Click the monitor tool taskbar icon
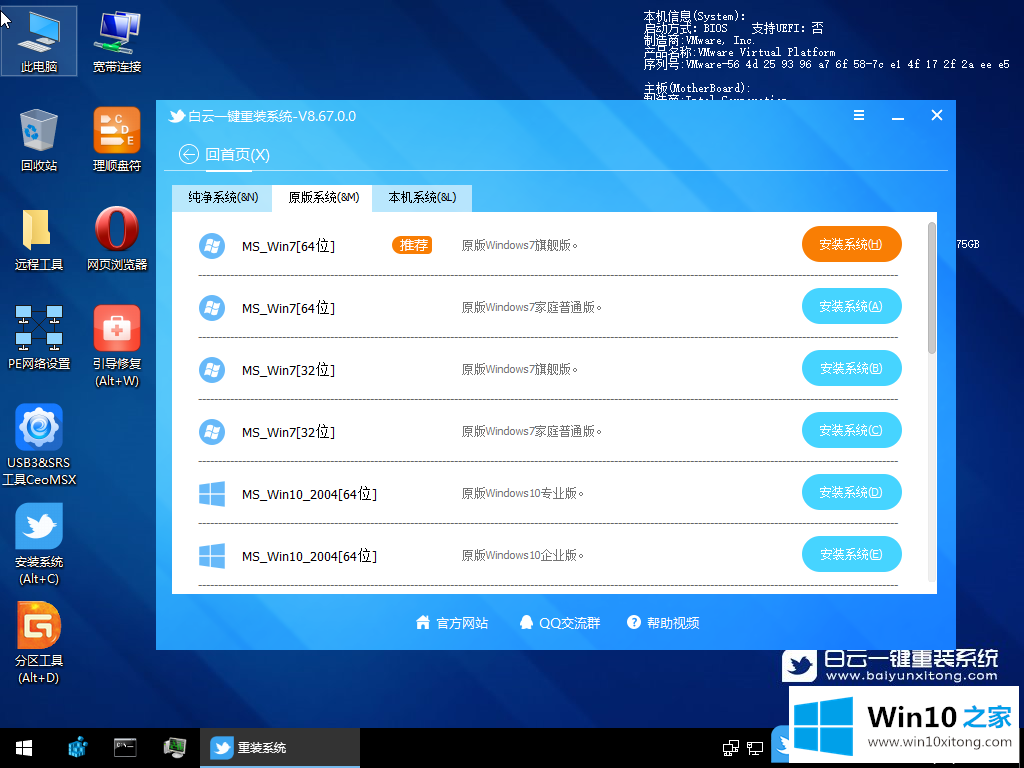 coord(174,748)
